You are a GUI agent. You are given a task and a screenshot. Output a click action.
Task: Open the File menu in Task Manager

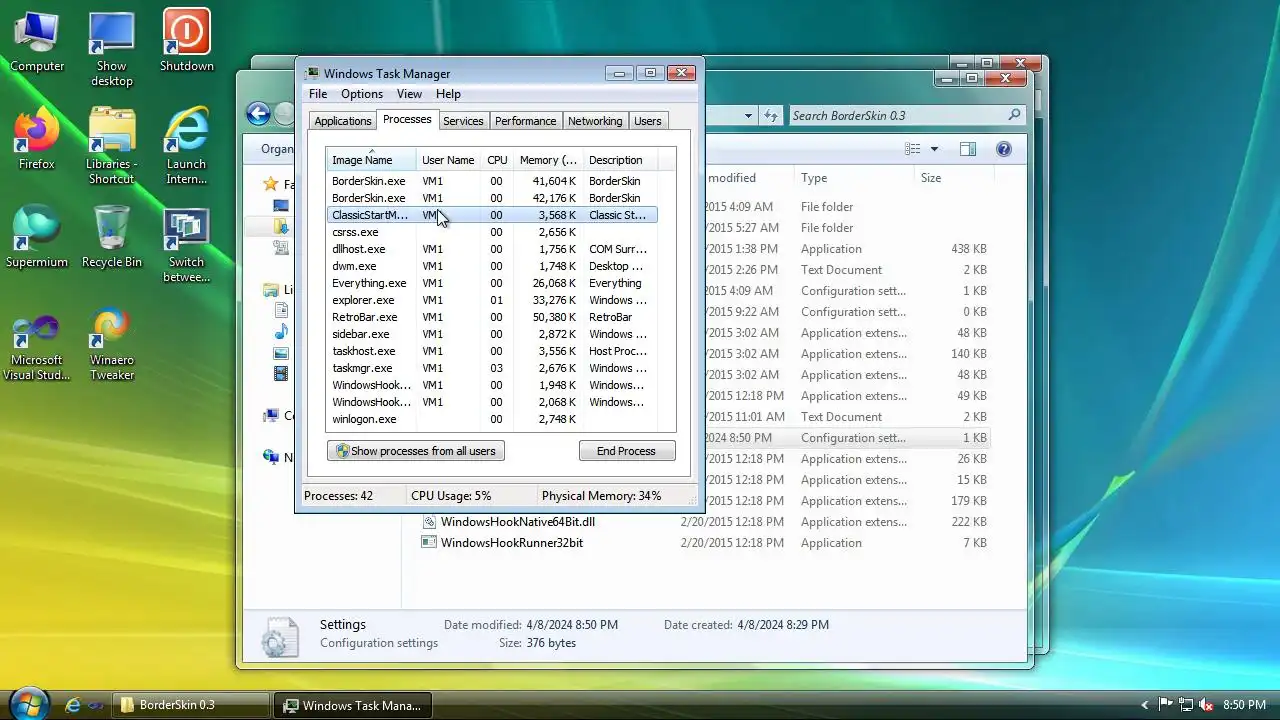318,94
